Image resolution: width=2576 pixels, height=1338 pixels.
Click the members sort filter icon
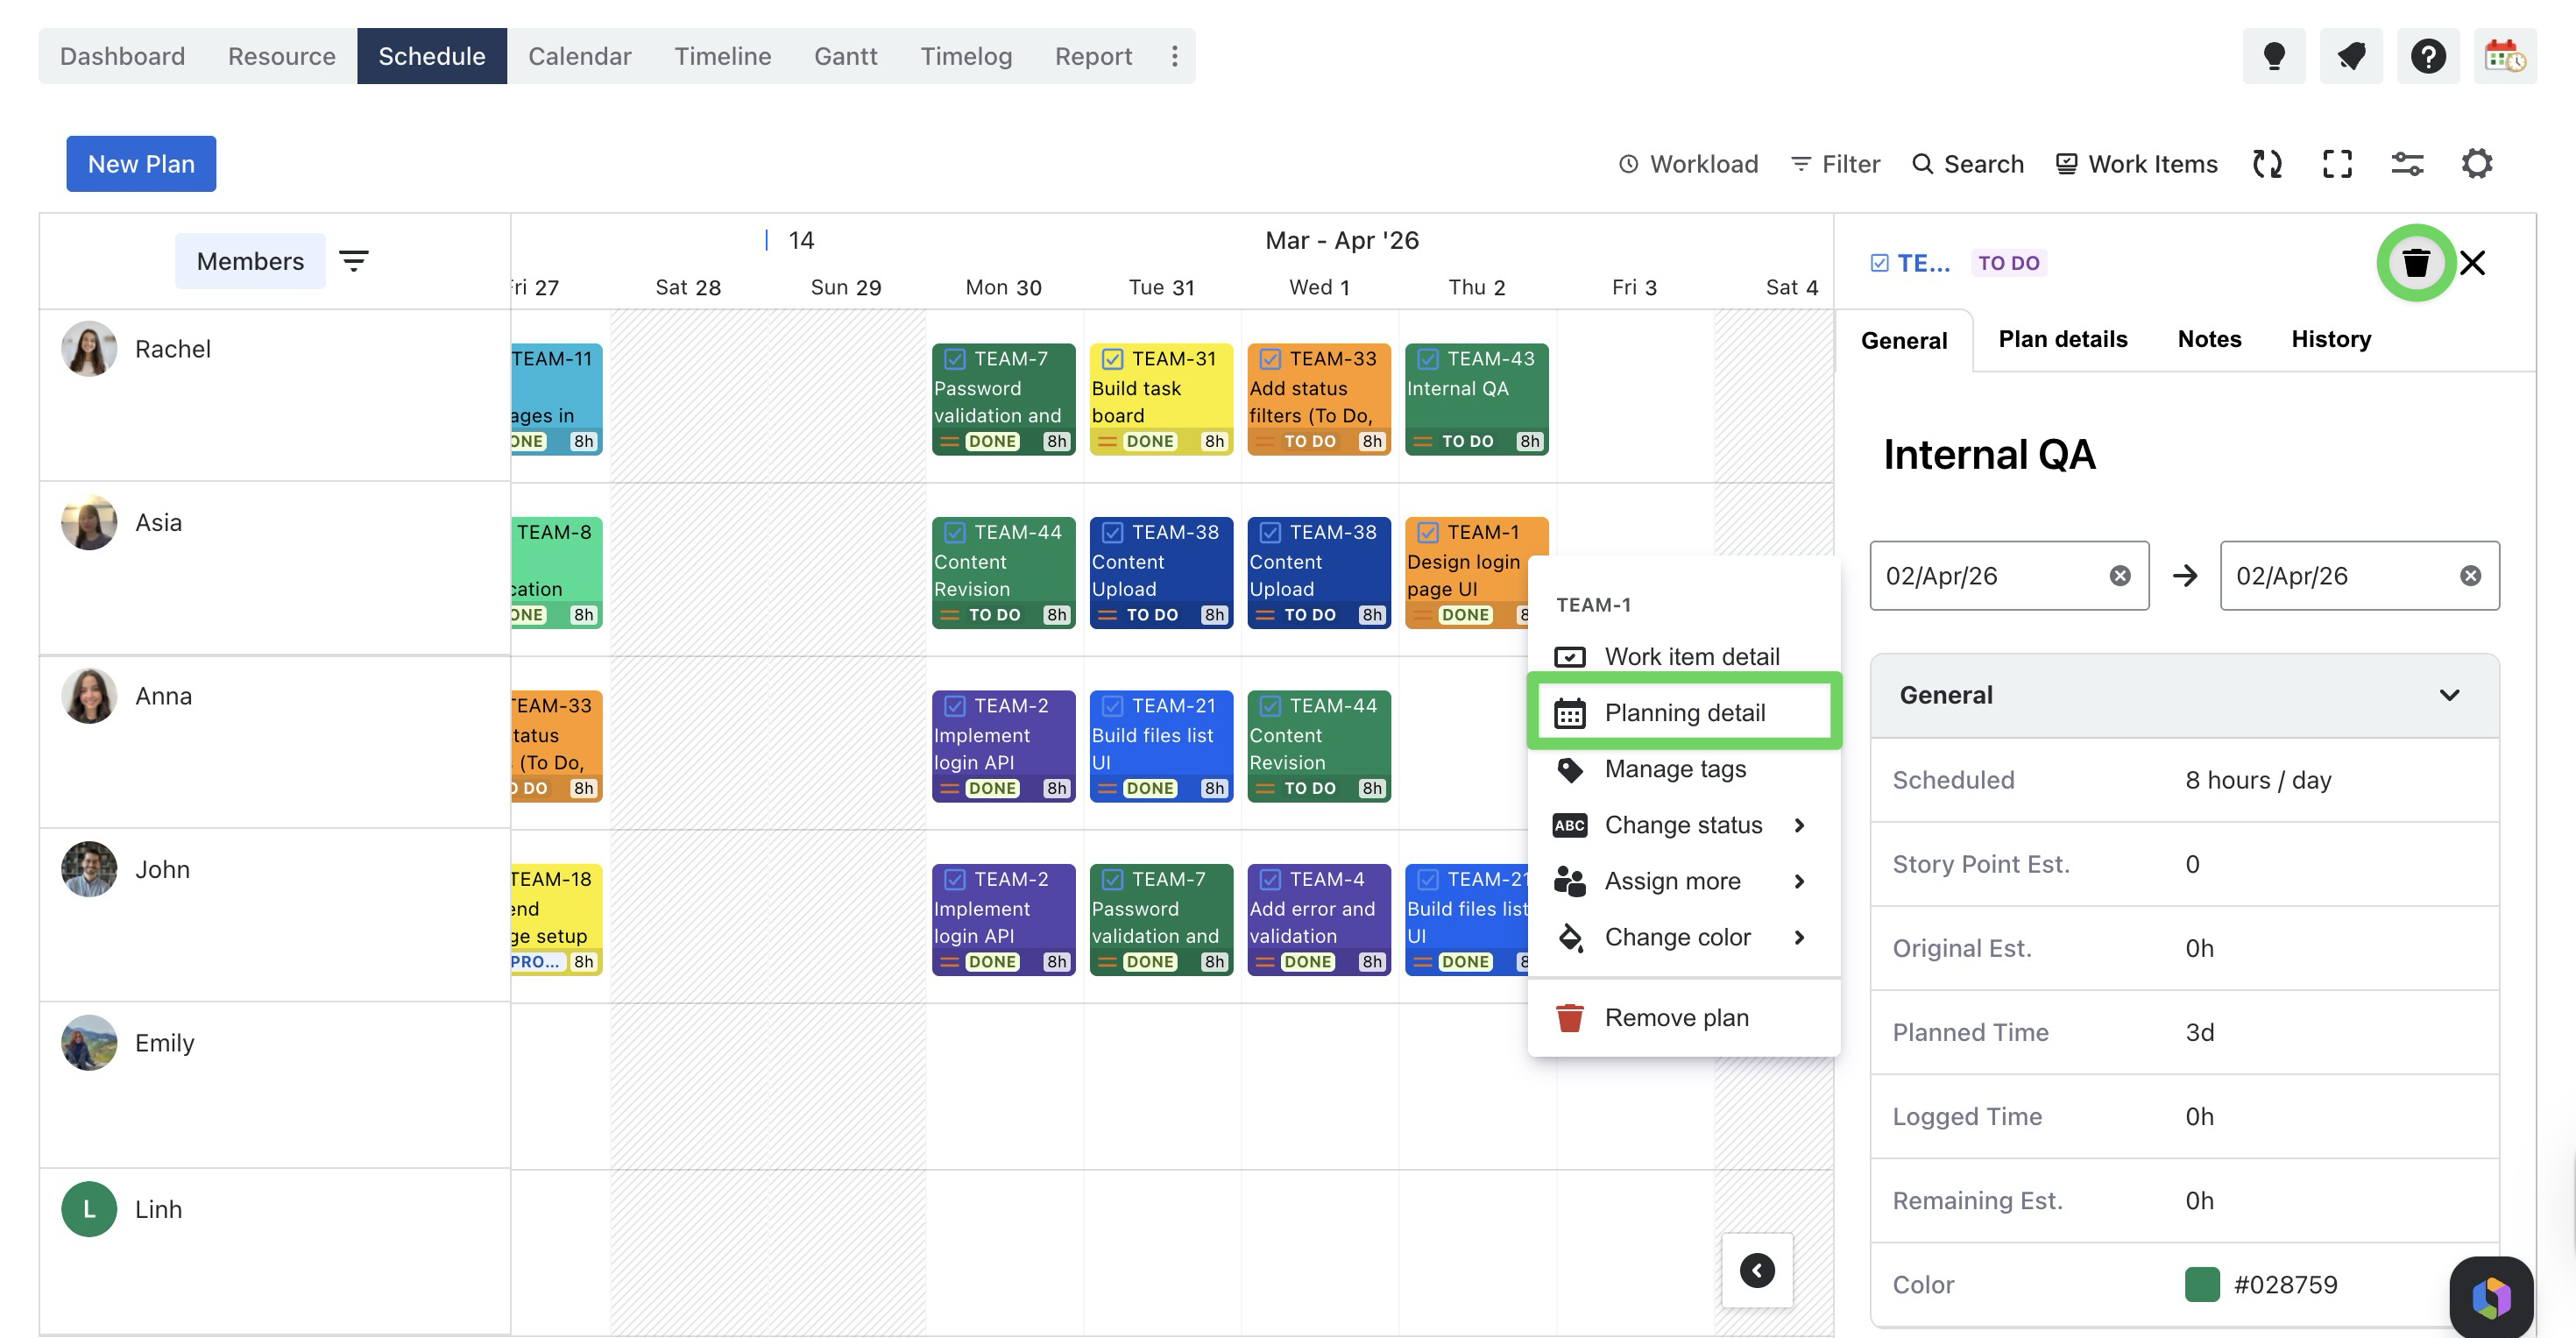coord(354,261)
